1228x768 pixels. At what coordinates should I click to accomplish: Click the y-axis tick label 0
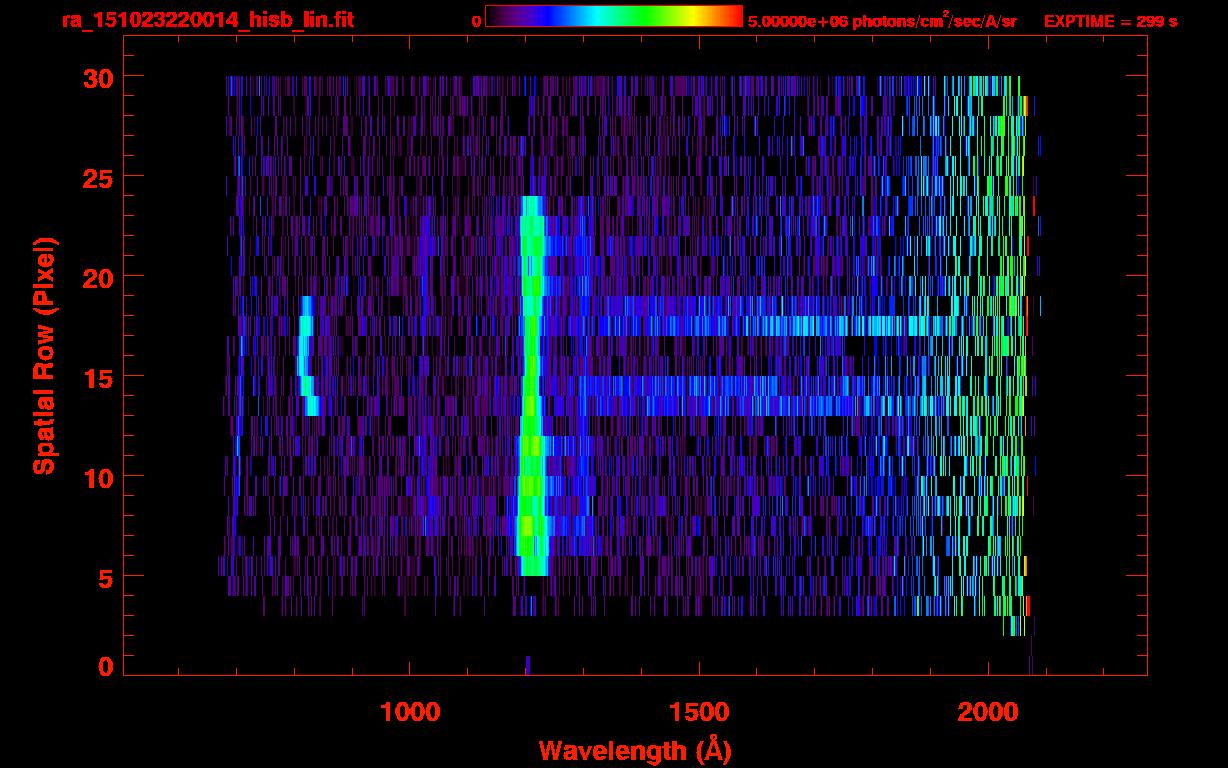(106, 666)
